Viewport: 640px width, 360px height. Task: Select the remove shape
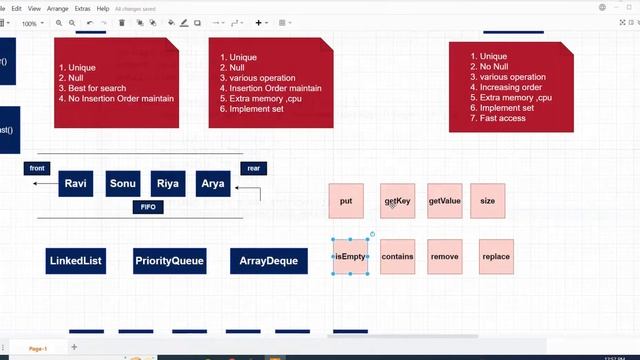(445, 256)
